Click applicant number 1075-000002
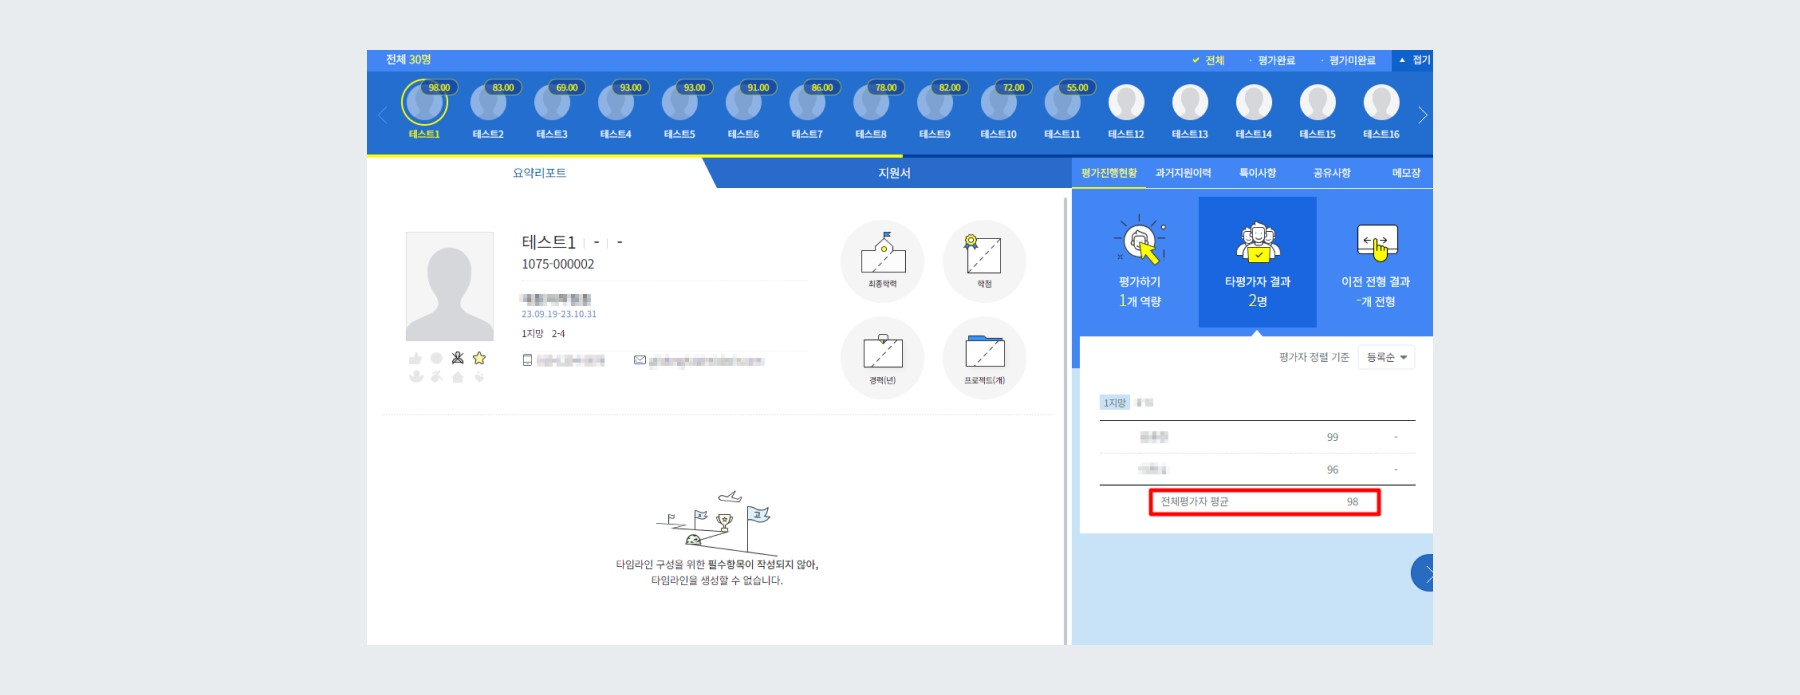 click(558, 264)
